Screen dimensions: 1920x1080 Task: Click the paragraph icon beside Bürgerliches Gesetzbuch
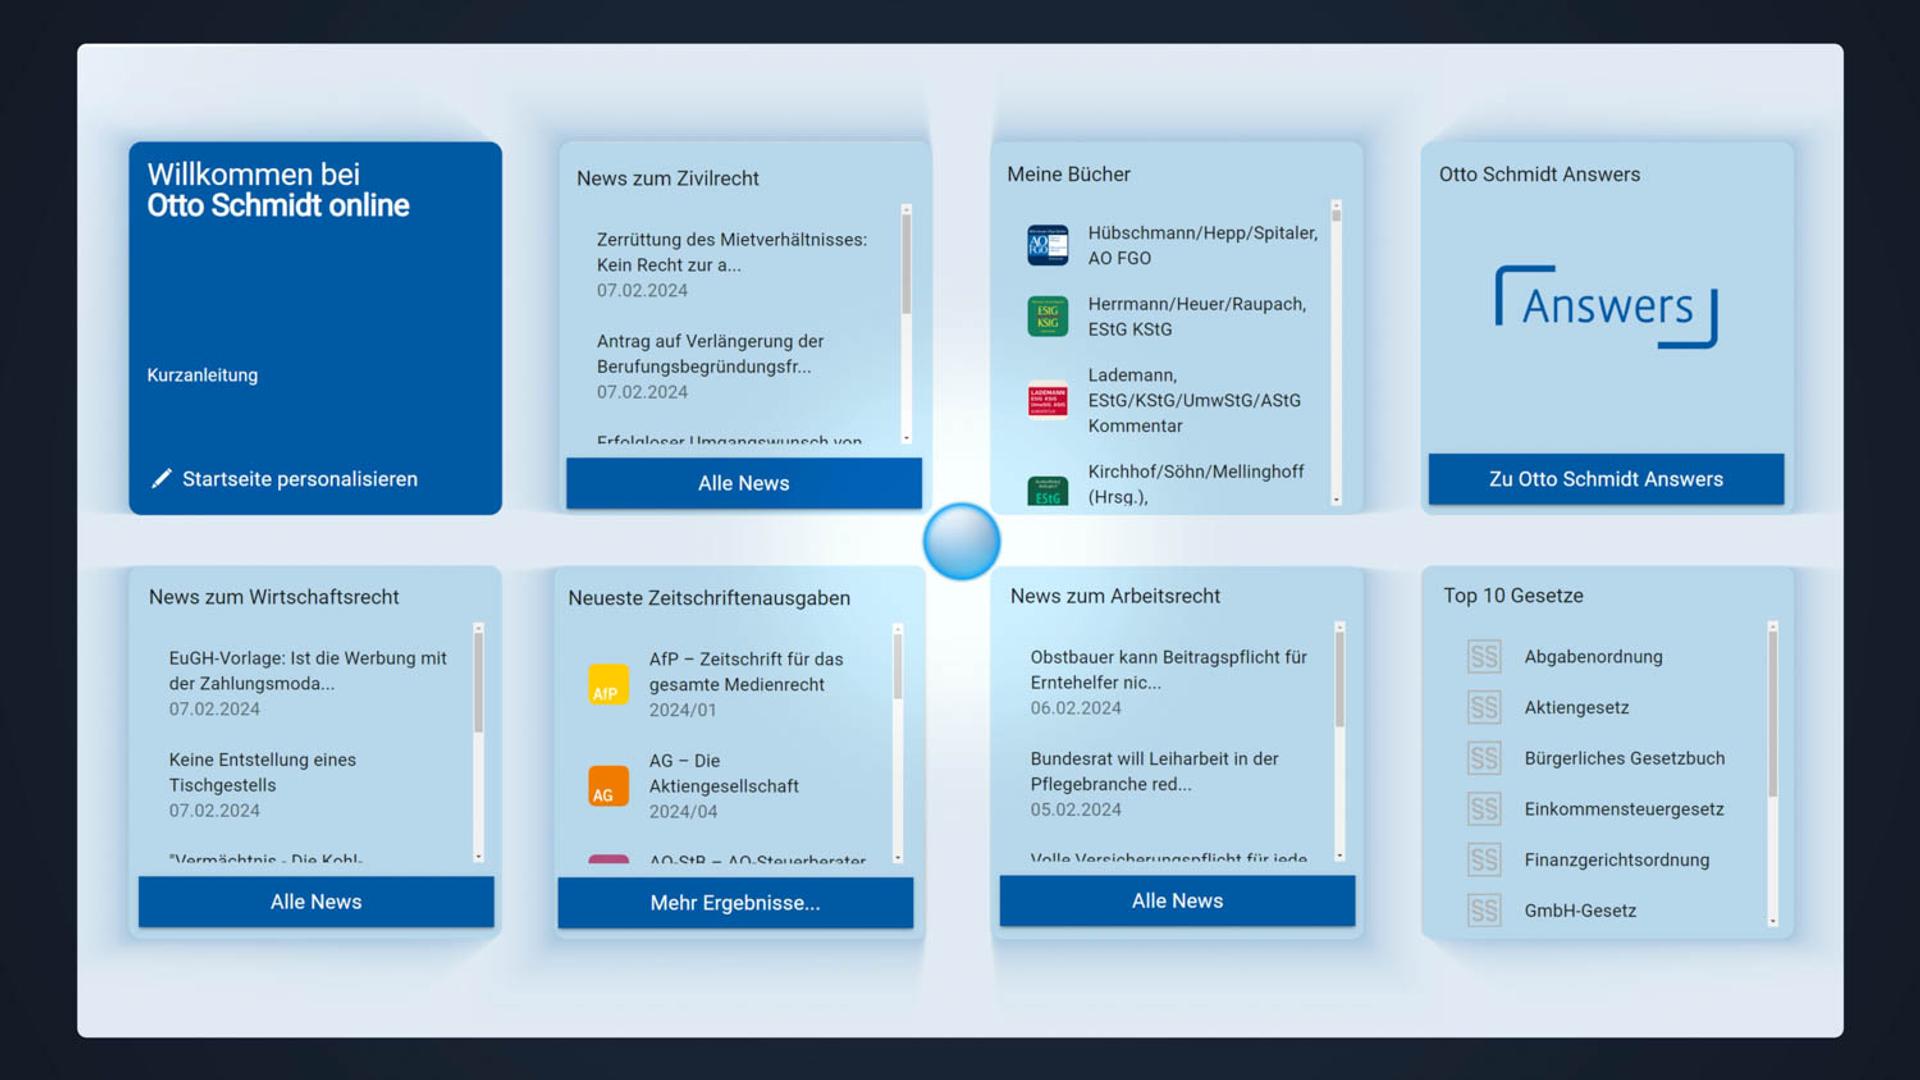pos(1484,758)
